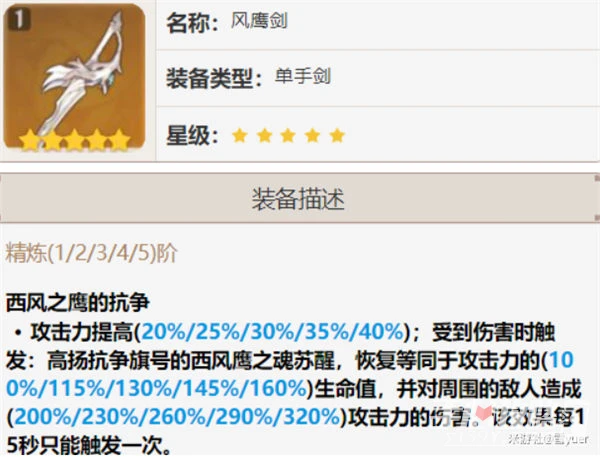Click the first star in 星级 row
Image resolution: width=600 pixels, height=457 pixels.
click(x=240, y=135)
